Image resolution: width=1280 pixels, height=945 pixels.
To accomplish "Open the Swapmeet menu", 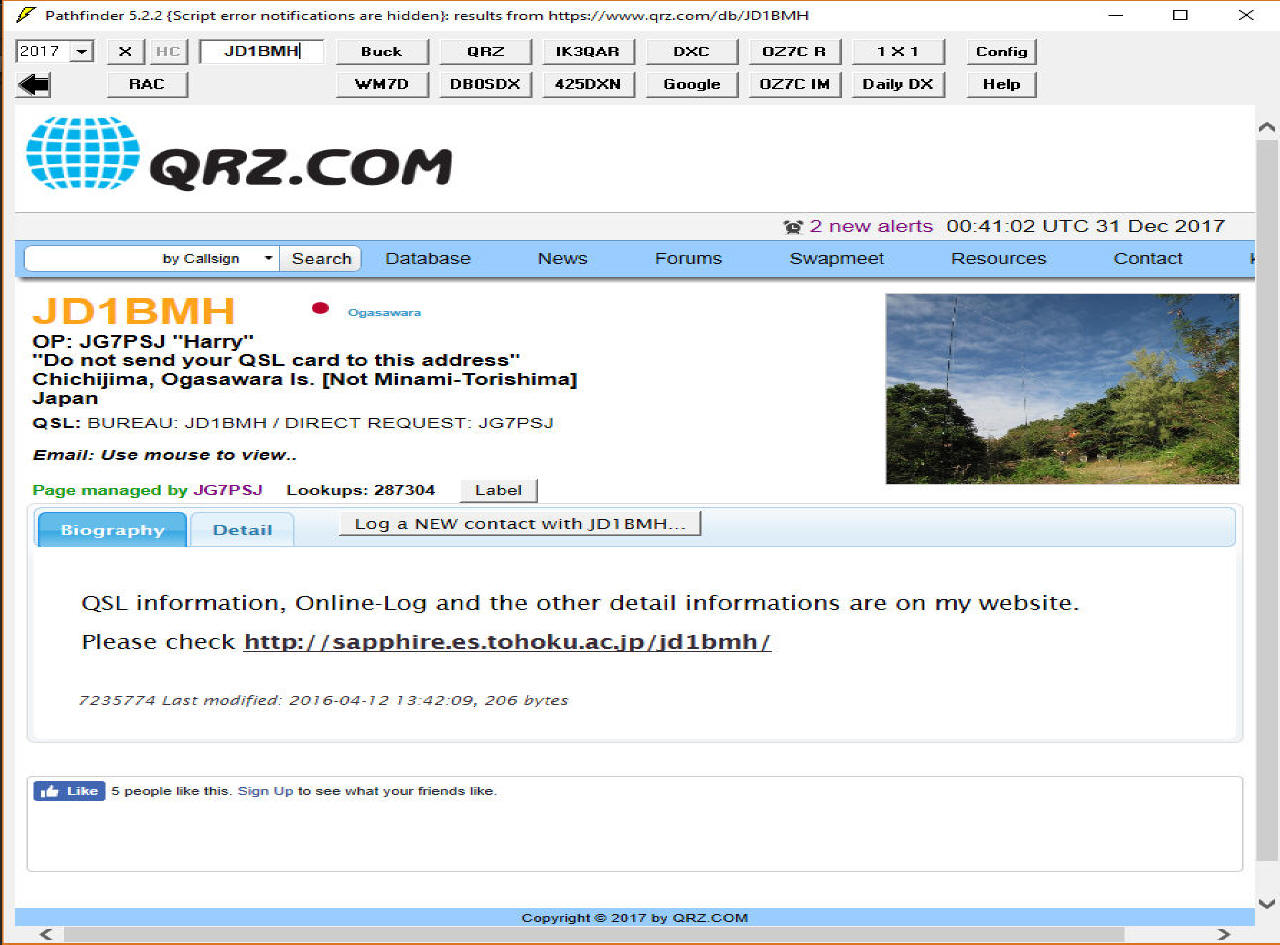I will [x=837, y=258].
